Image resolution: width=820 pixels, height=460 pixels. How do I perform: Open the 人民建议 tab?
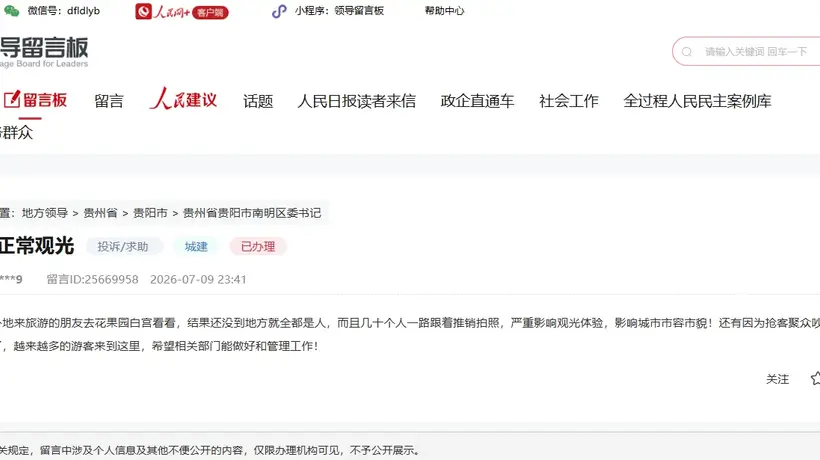tap(183, 99)
